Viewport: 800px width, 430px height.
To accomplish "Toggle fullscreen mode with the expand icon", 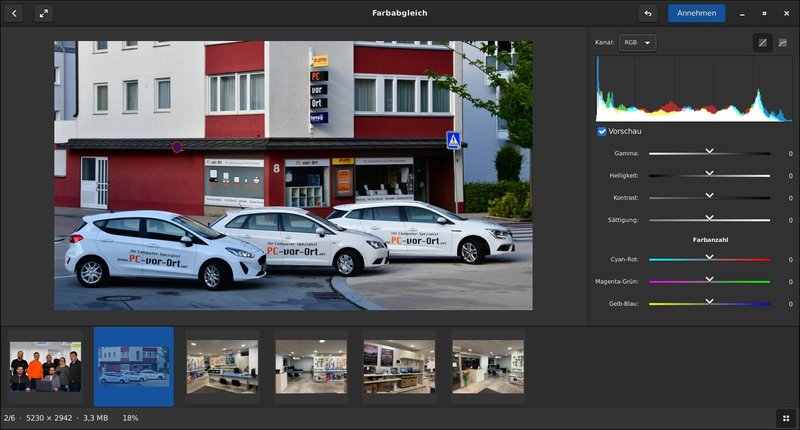I will click(44, 13).
